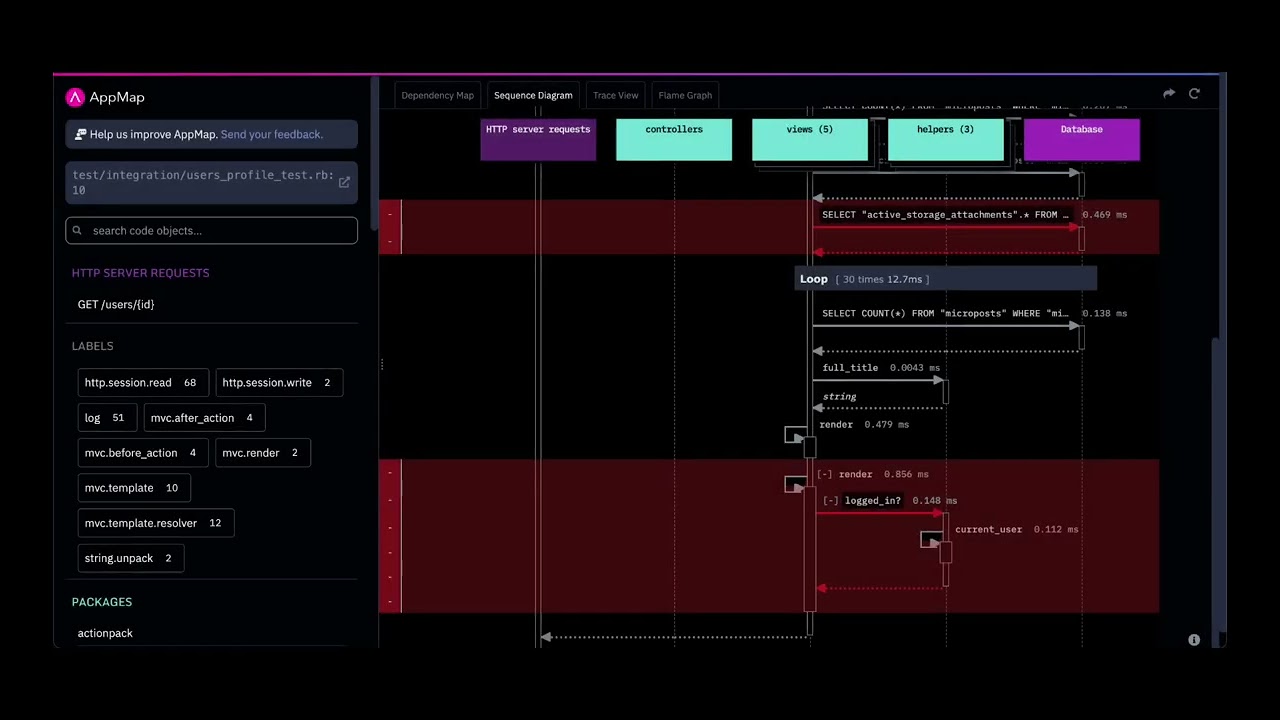1280x720 pixels.
Task: Select the mvc.before_action label
Action: 144,453
